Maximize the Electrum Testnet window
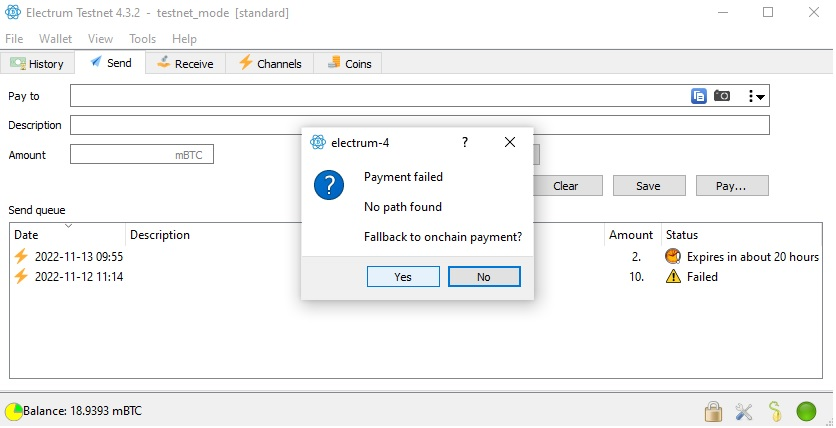This screenshot has width=836, height=428. click(768, 12)
